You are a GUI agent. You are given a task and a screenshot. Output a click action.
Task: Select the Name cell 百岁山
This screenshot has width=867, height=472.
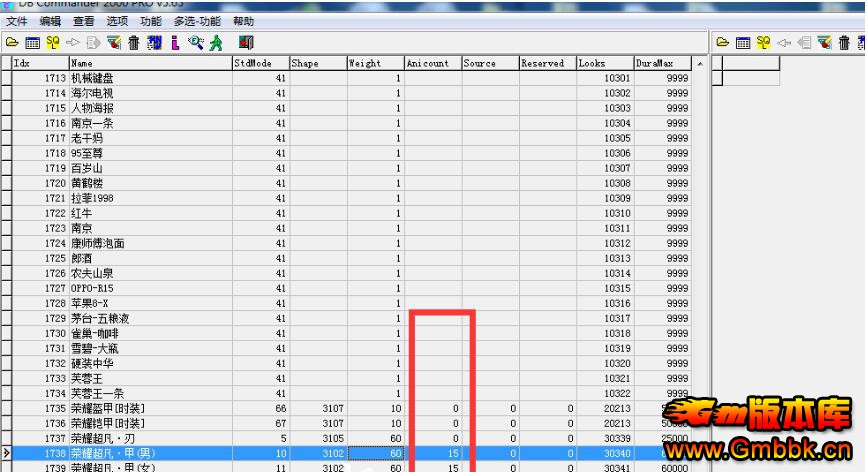(x=151, y=168)
